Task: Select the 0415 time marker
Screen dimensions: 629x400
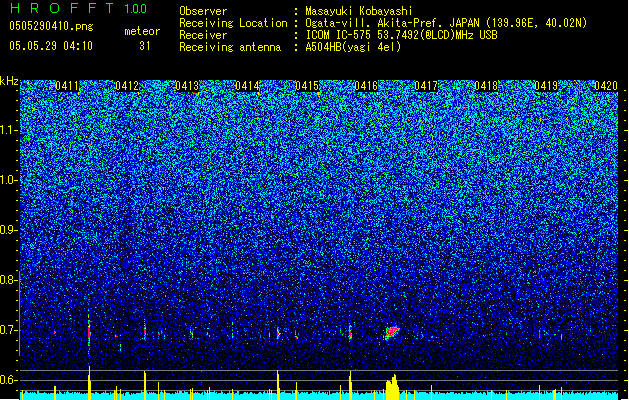Action: [x=307, y=86]
